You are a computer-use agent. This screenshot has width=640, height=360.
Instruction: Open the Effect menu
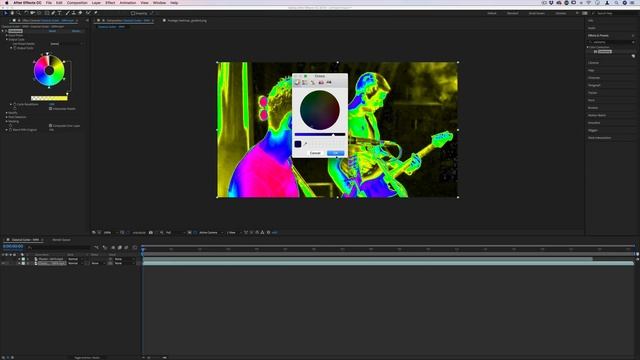(x=110, y=3)
